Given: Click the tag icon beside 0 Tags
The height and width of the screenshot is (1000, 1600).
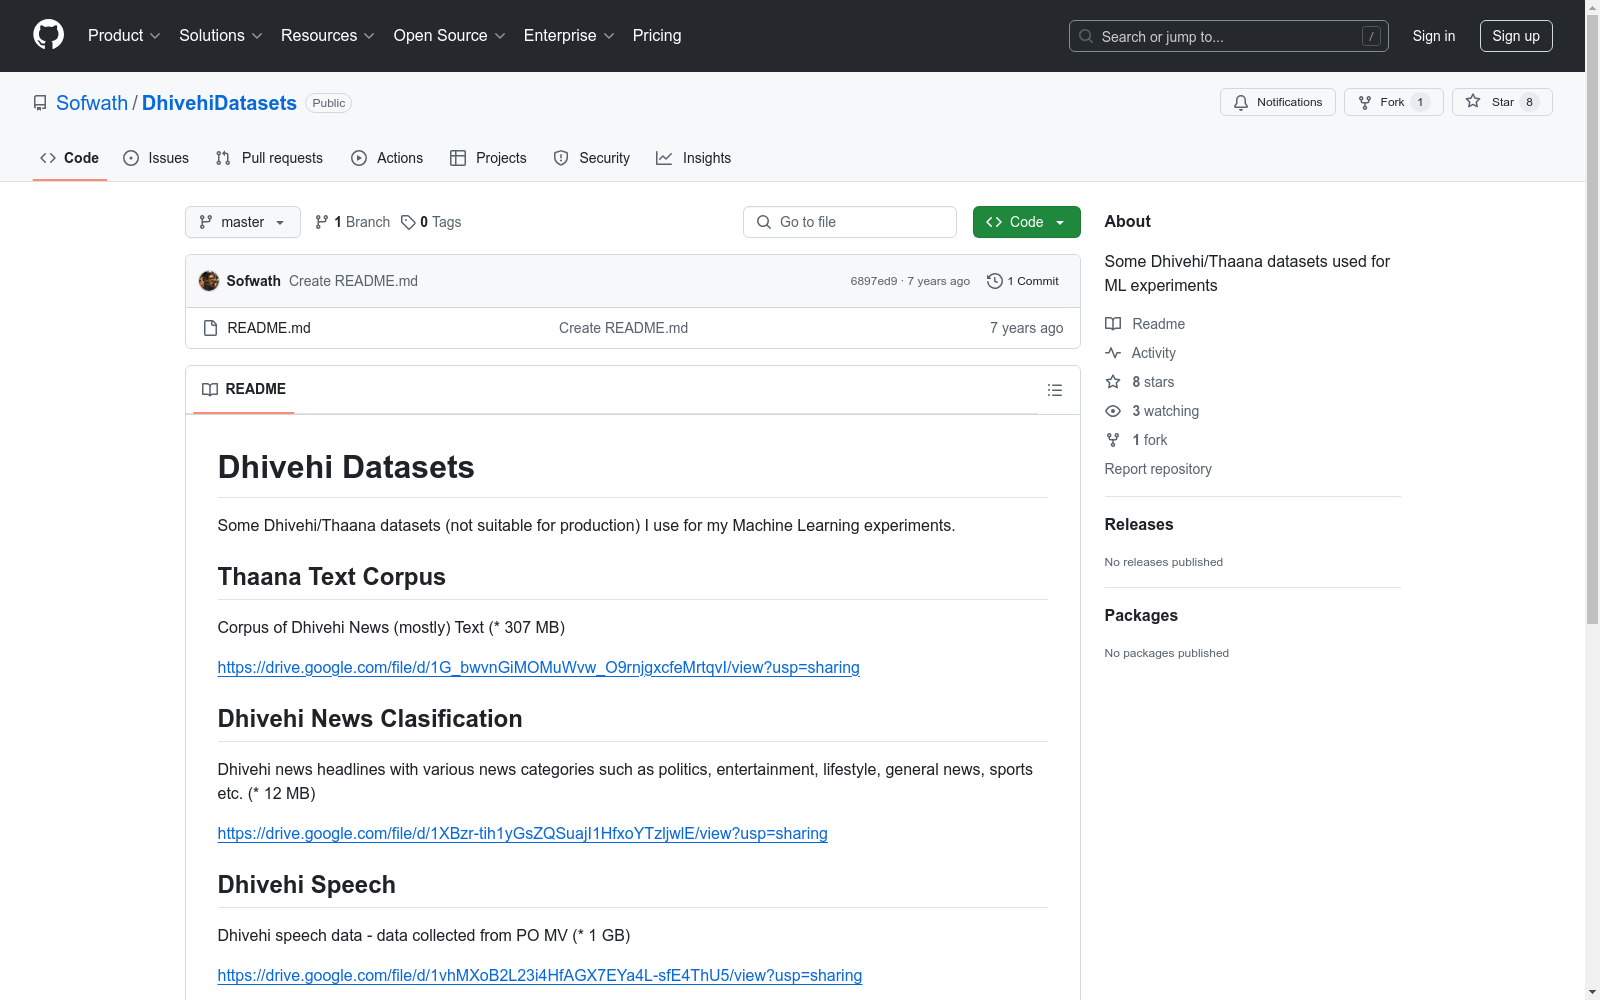Looking at the screenshot, I should coord(408,222).
